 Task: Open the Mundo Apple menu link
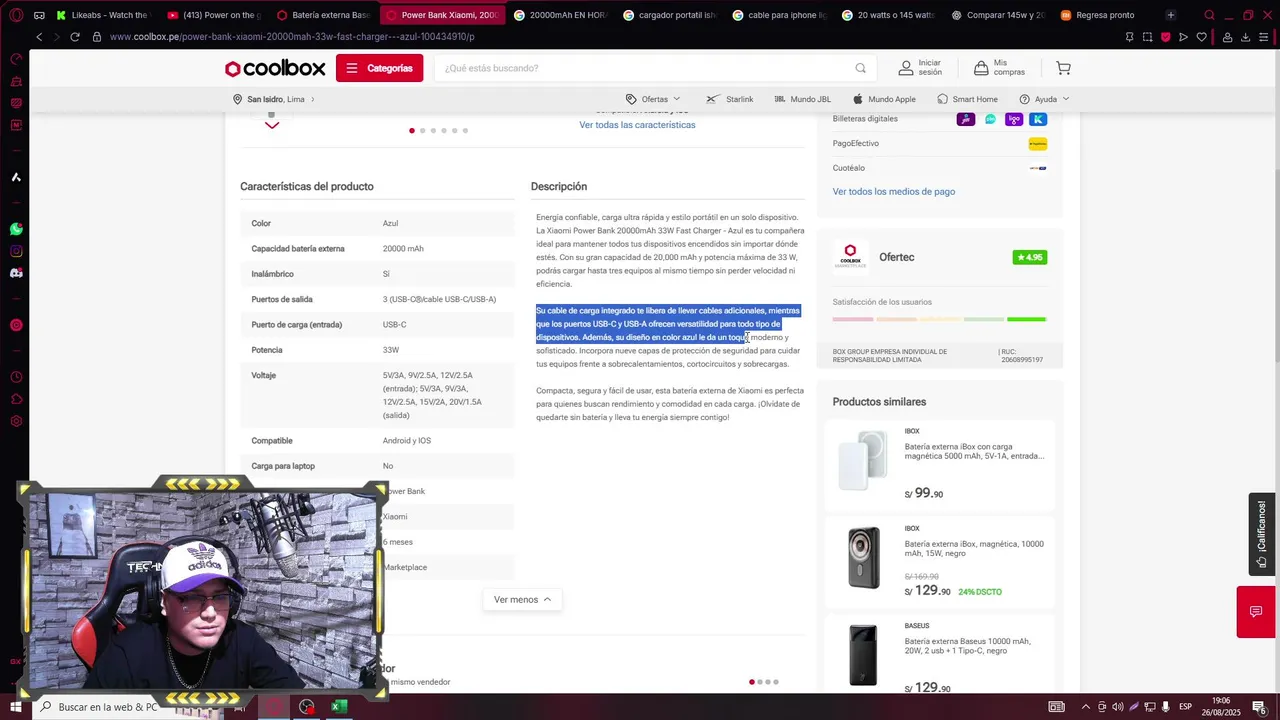click(884, 99)
